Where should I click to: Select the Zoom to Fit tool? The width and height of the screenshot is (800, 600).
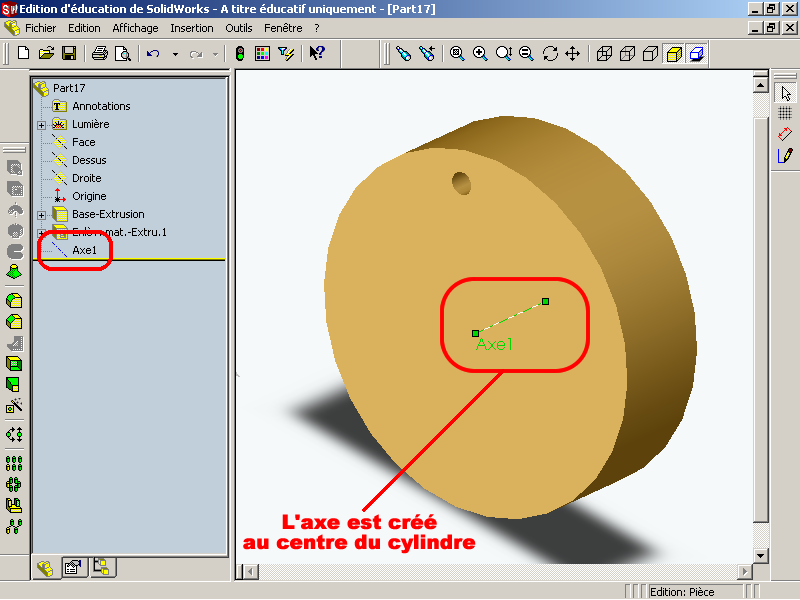click(x=457, y=53)
